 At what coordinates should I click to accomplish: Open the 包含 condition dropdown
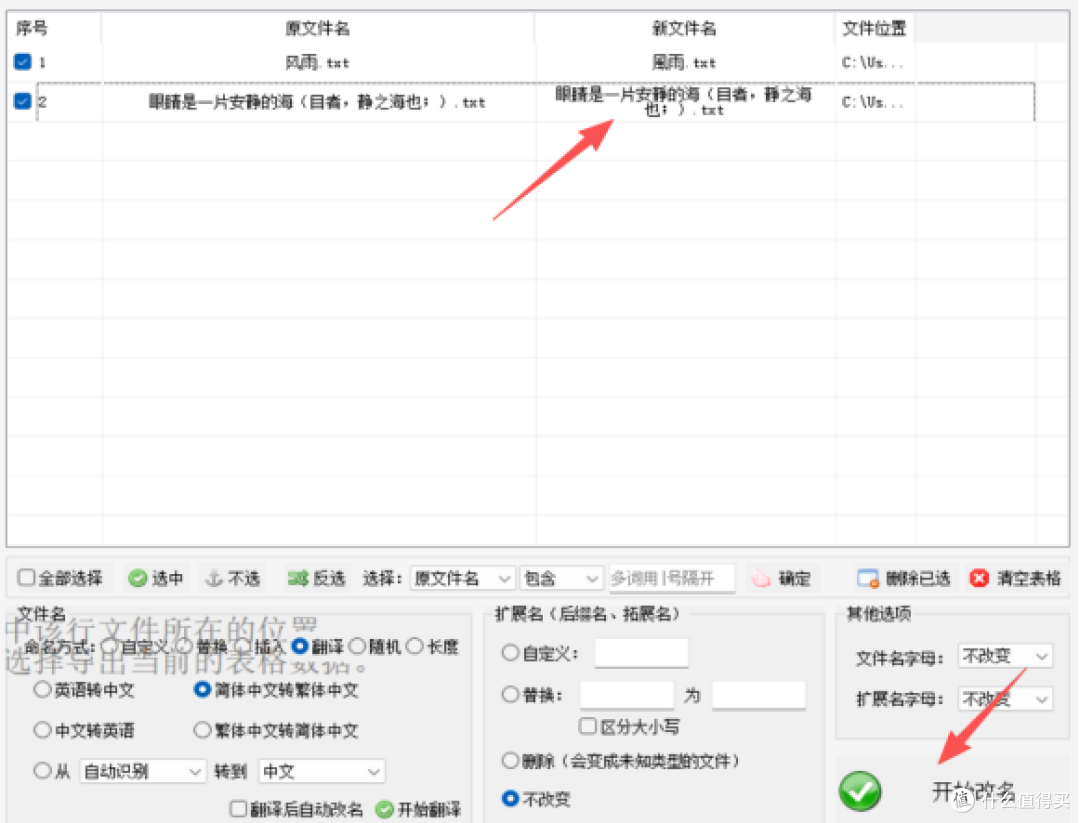561,579
